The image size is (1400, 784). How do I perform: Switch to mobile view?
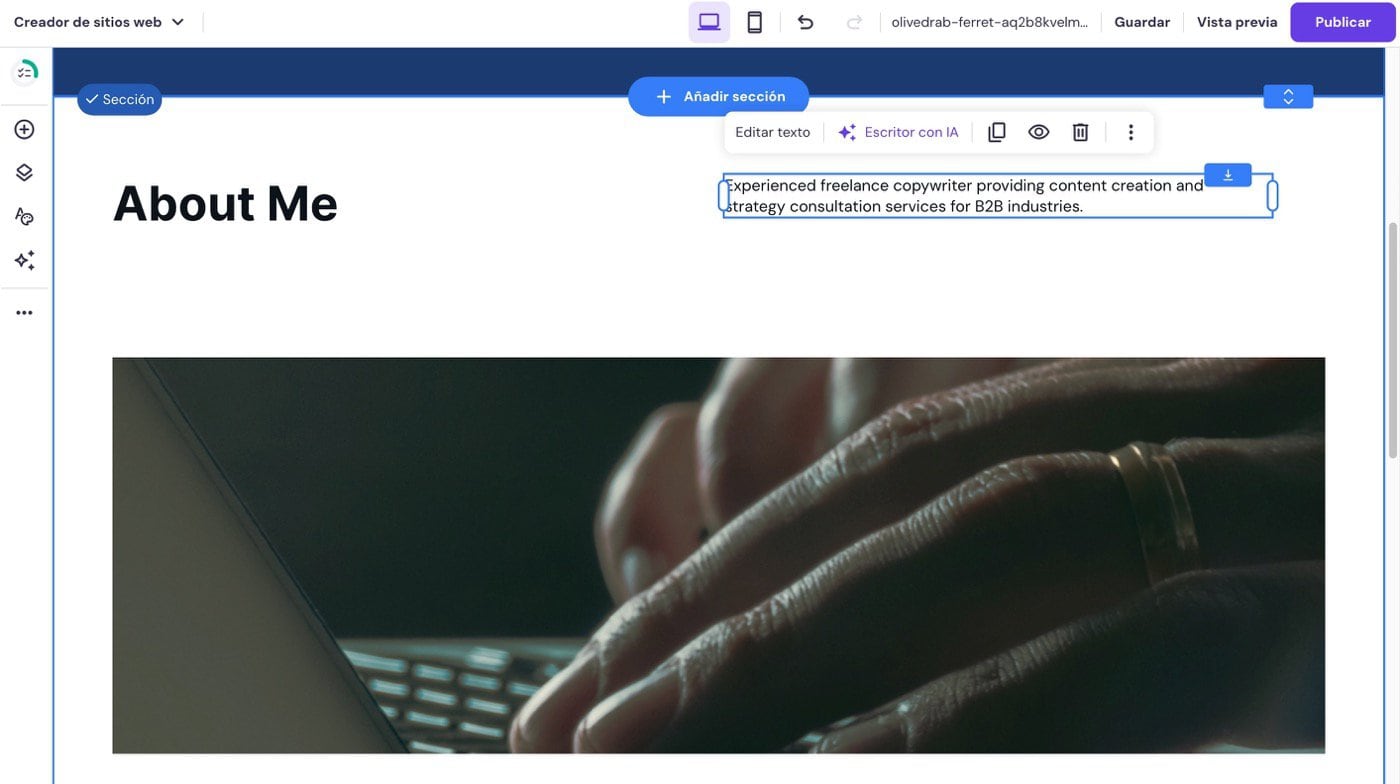755,22
